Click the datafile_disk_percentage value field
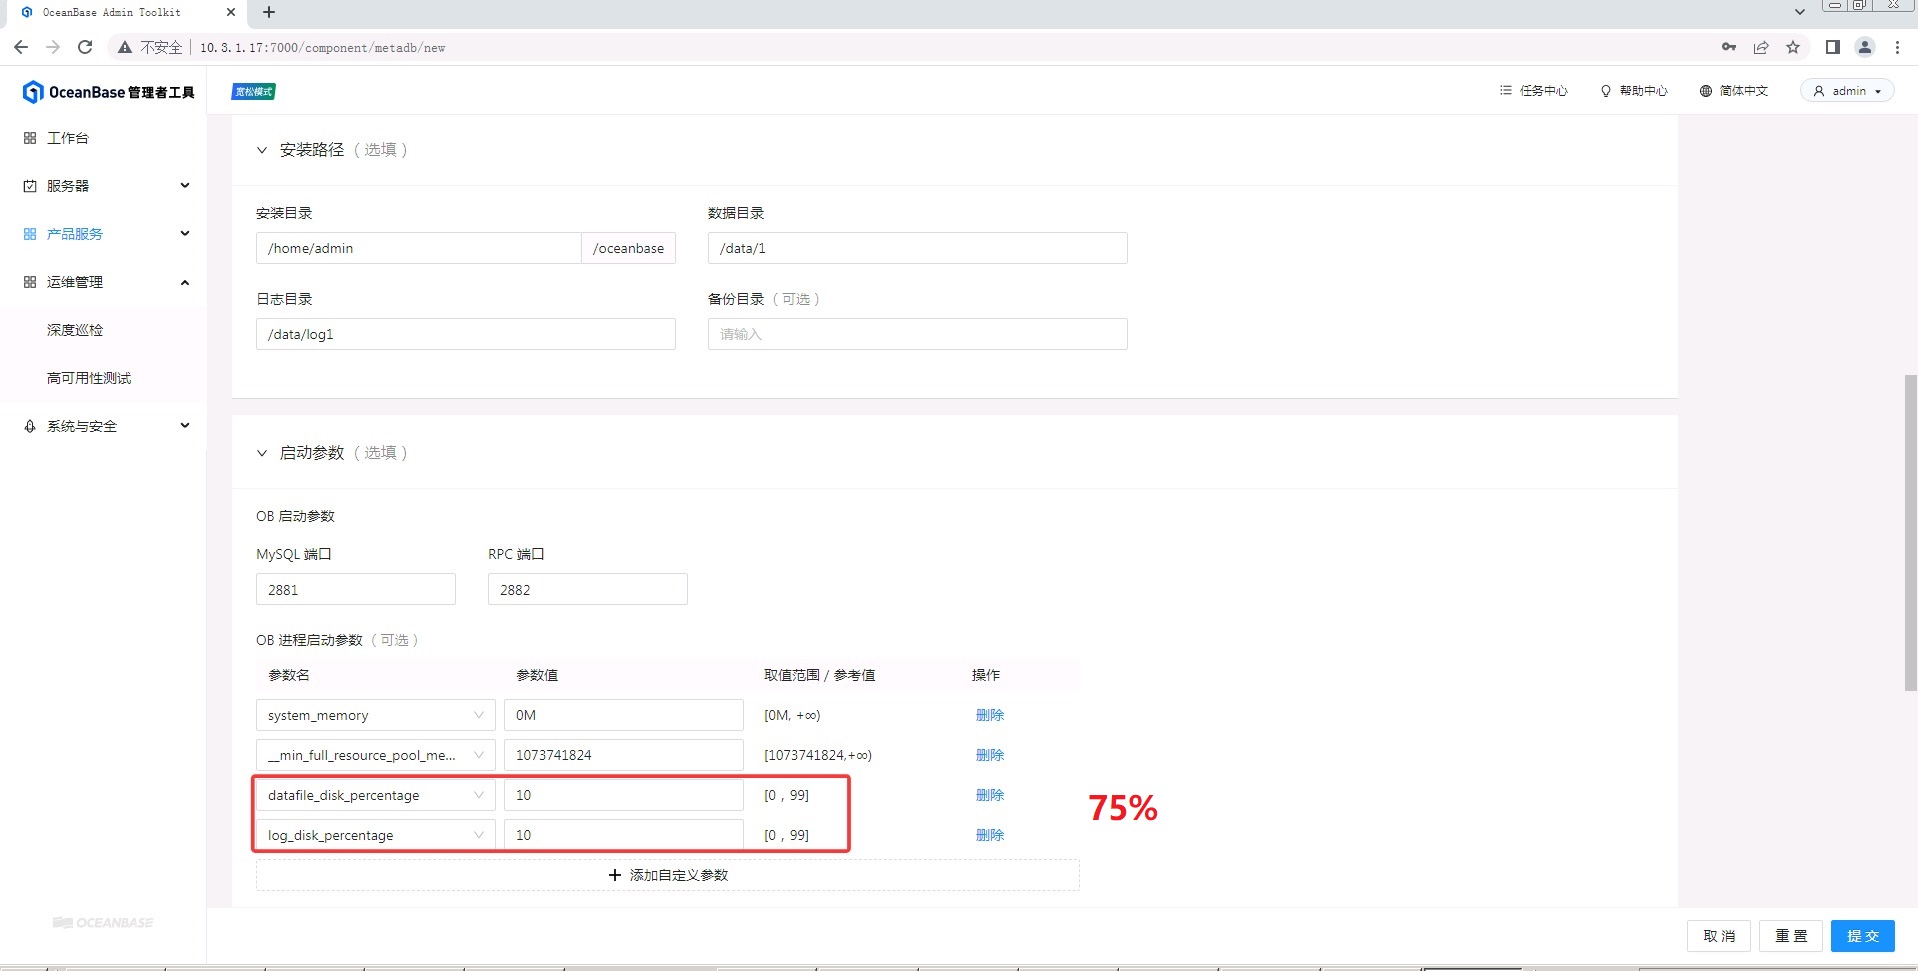1918x971 pixels. [624, 795]
